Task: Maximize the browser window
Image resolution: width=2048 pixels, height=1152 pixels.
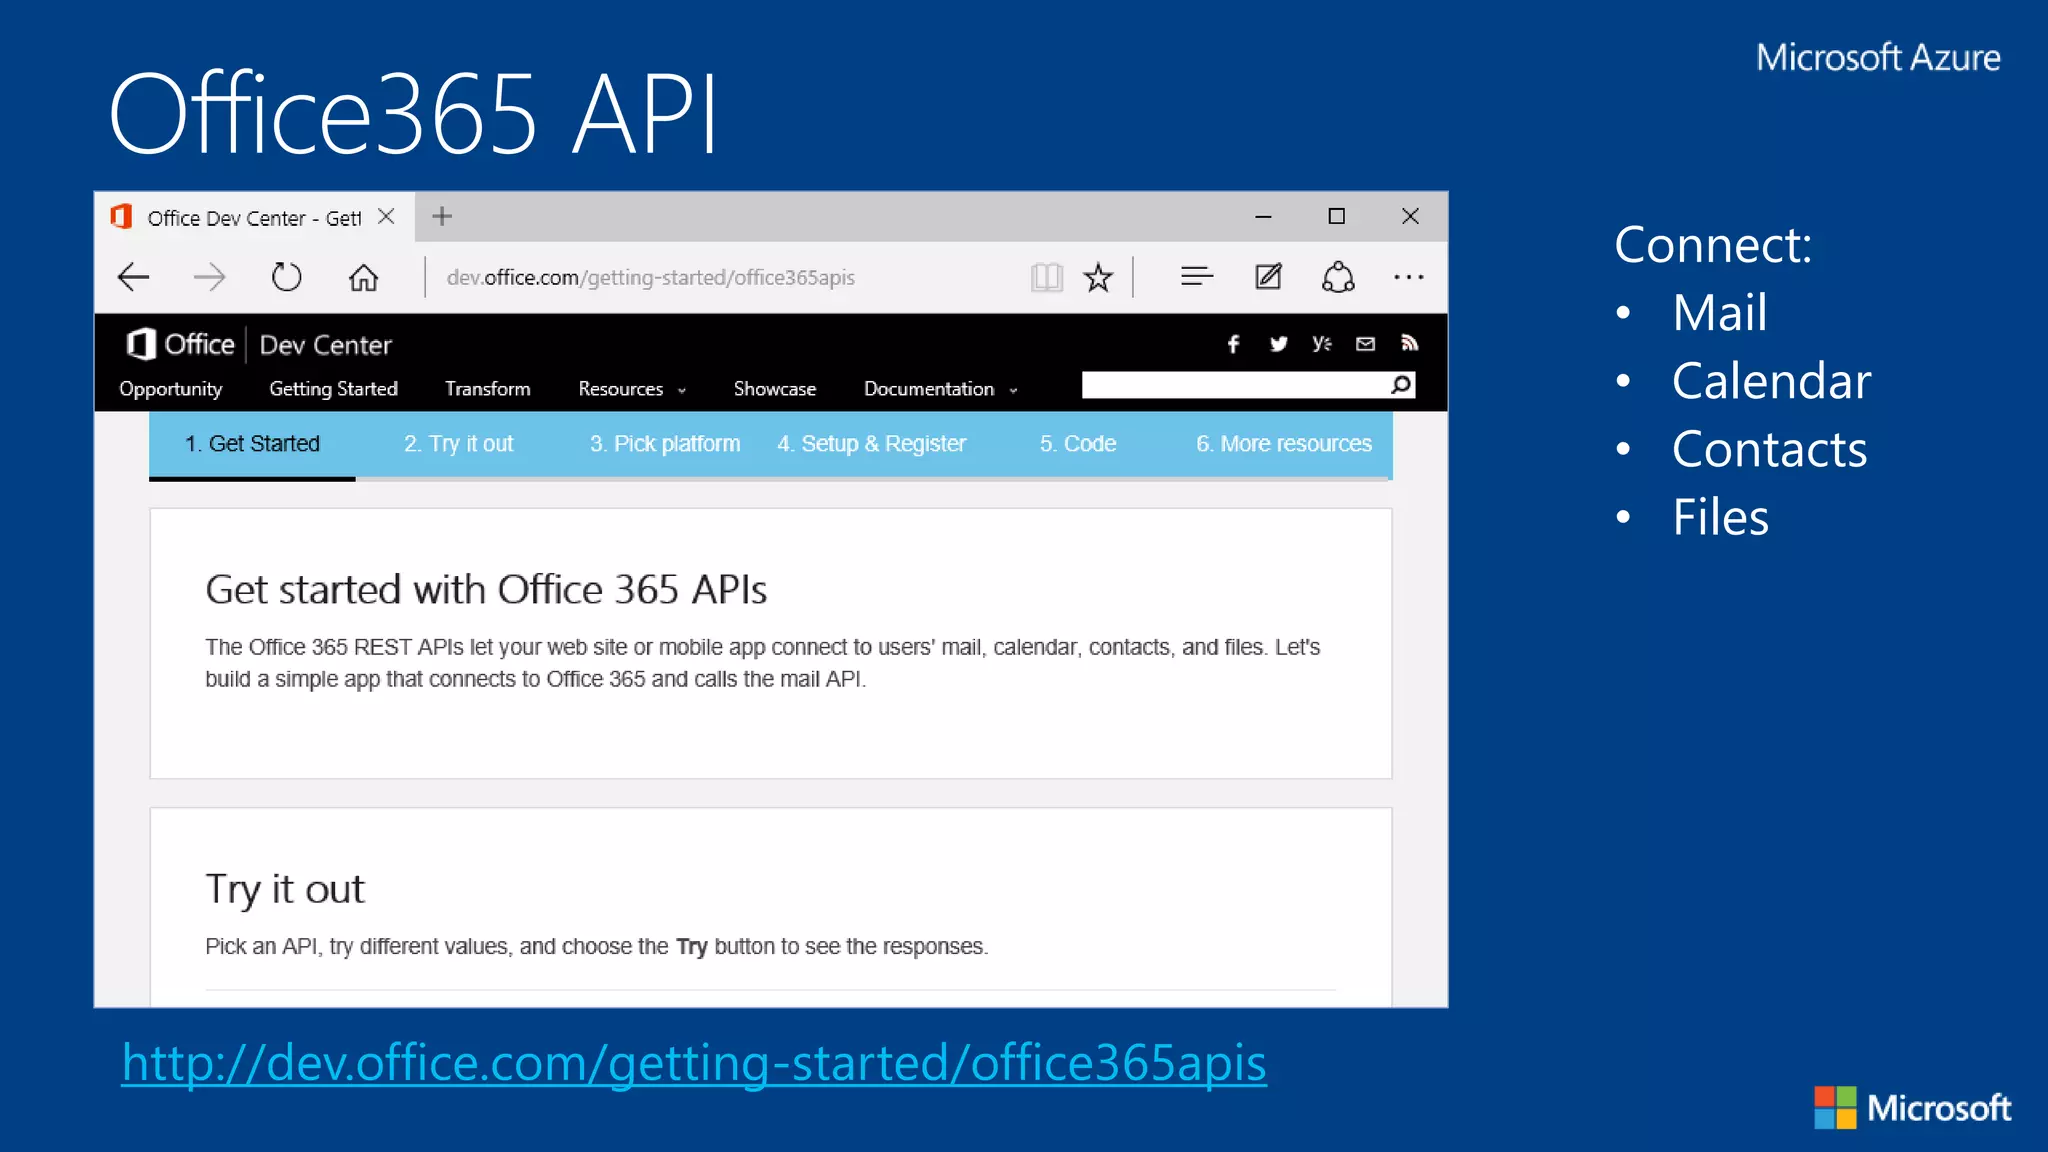Action: tap(1336, 216)
